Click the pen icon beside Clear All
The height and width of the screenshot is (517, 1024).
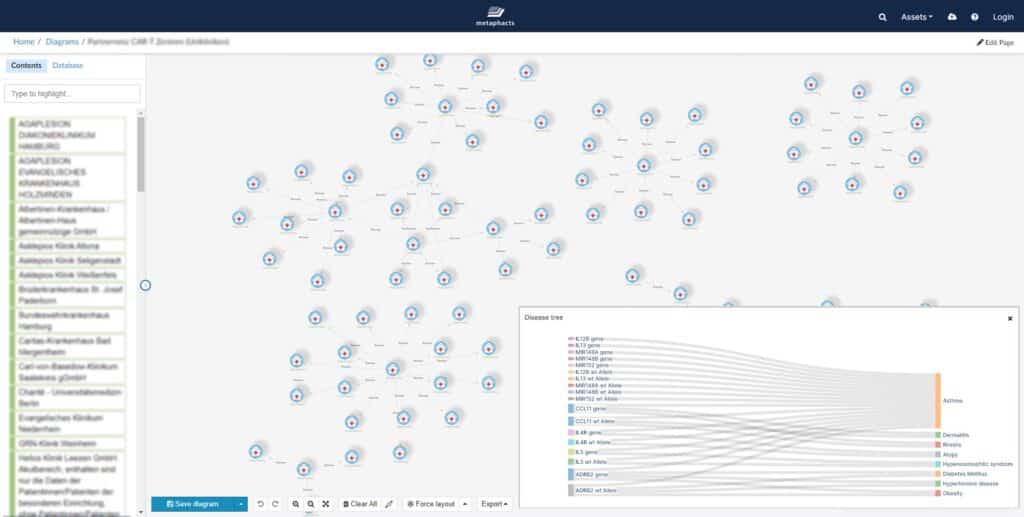click(x=389, y=504)
